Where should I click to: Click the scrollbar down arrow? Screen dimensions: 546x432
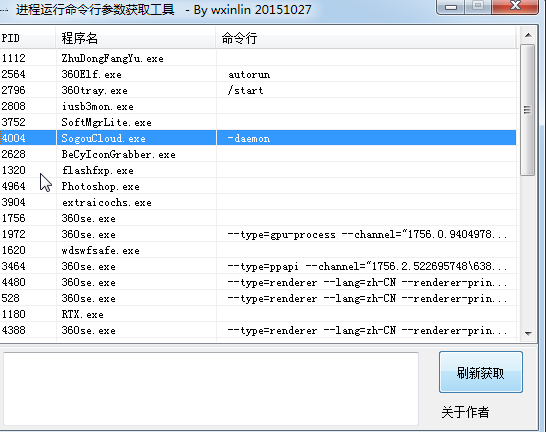coord(528,333)
